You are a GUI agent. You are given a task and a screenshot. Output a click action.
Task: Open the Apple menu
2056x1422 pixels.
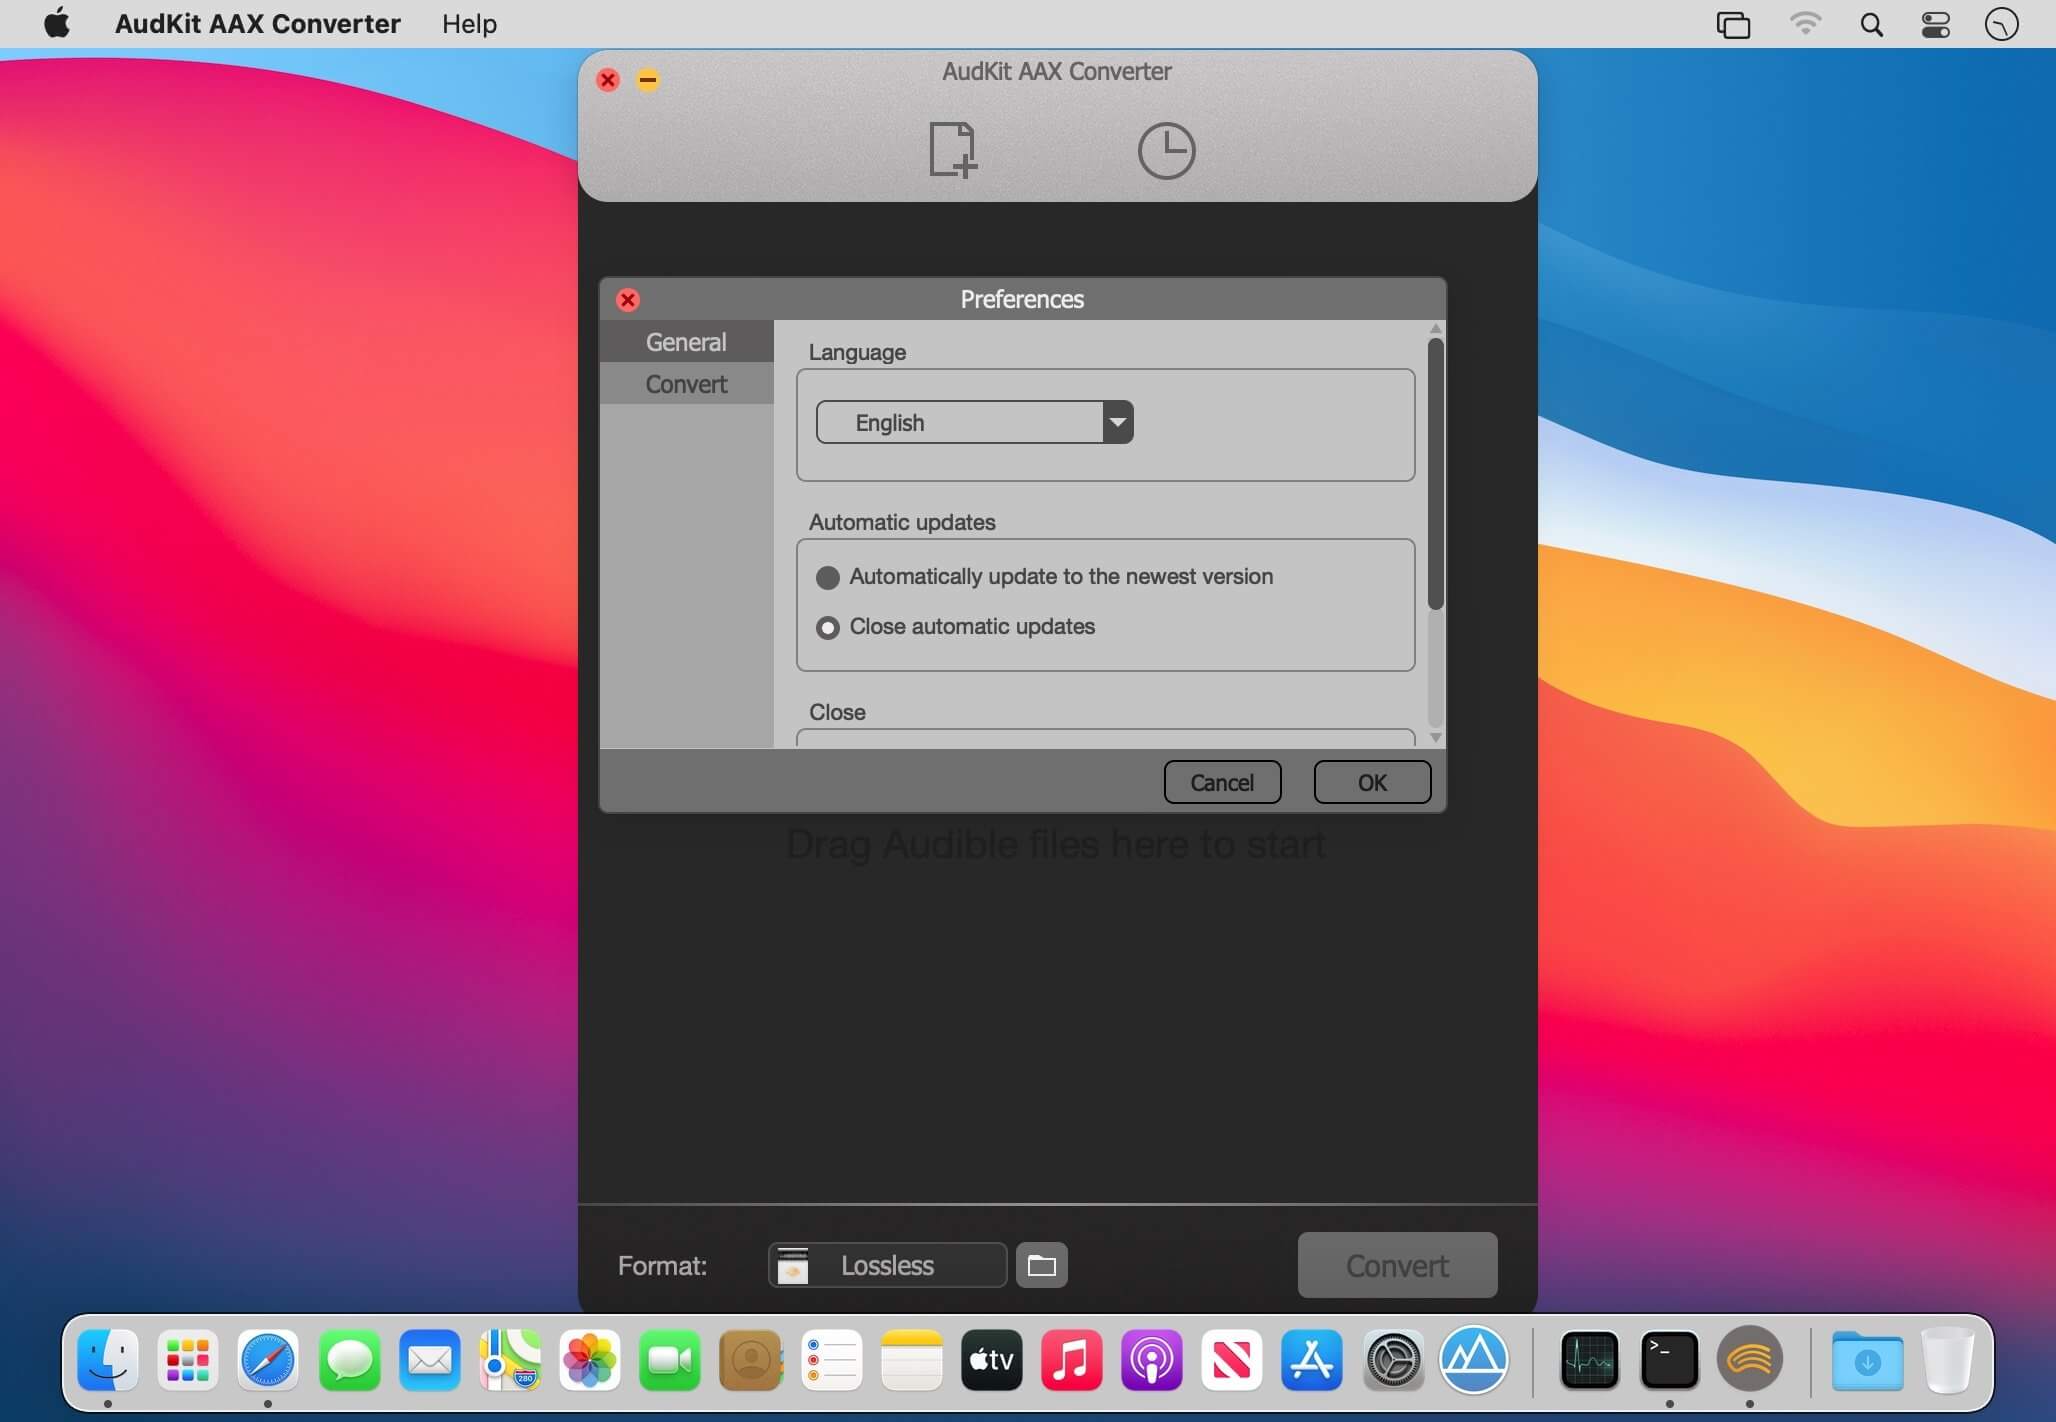tap(57, 22)
